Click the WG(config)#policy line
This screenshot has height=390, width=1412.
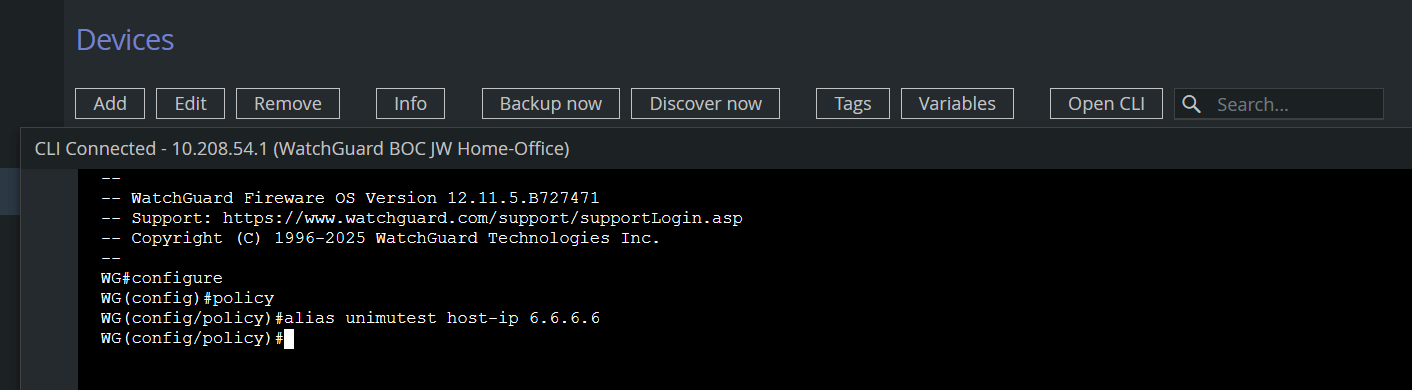(187, 298)
